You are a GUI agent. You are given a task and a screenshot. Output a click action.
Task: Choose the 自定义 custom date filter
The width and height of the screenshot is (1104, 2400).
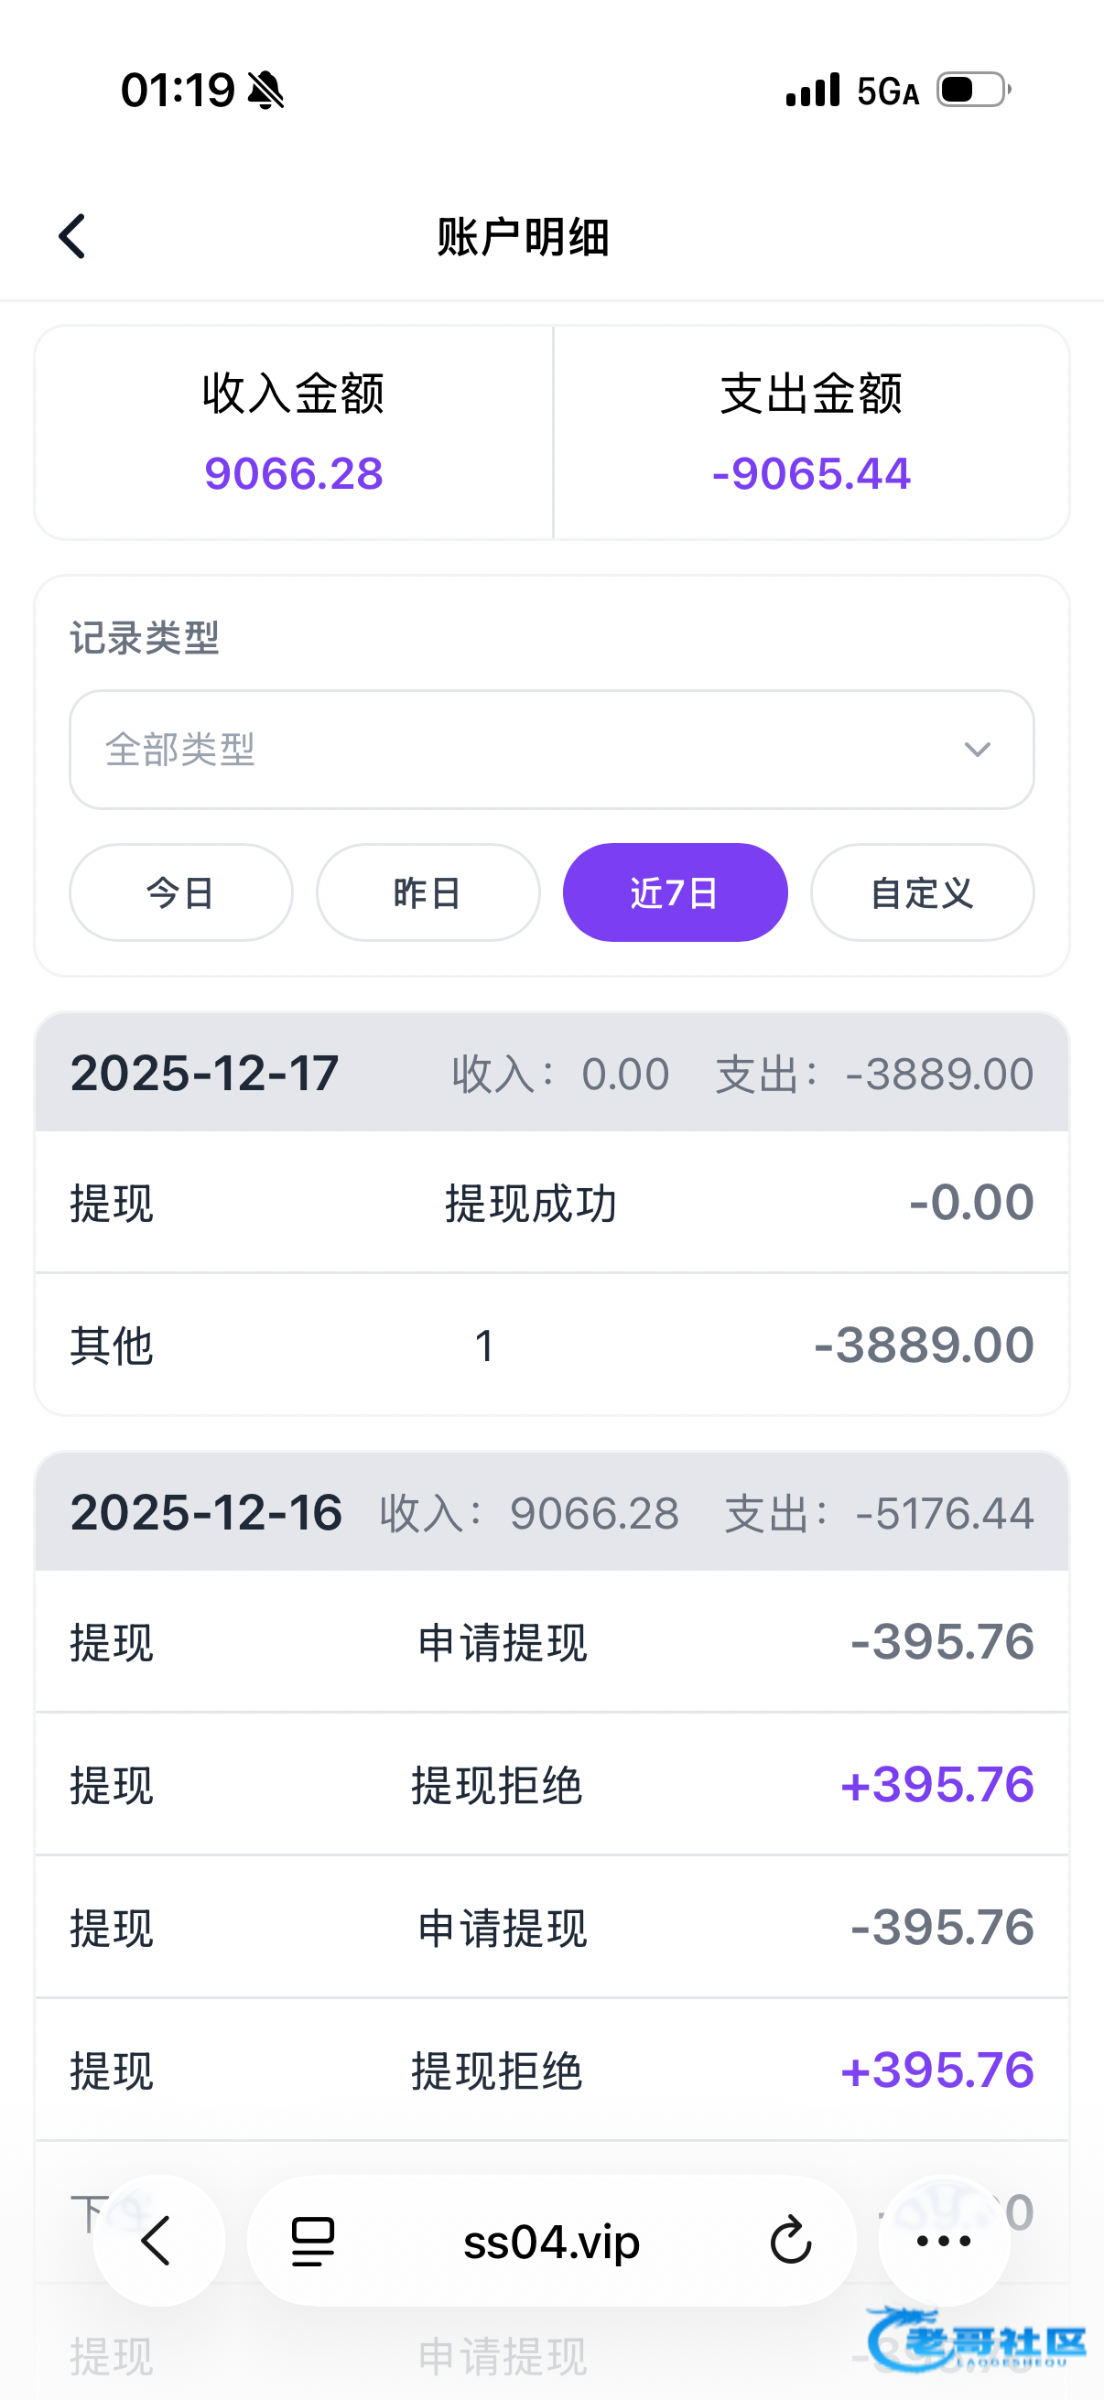coord(922,892)
